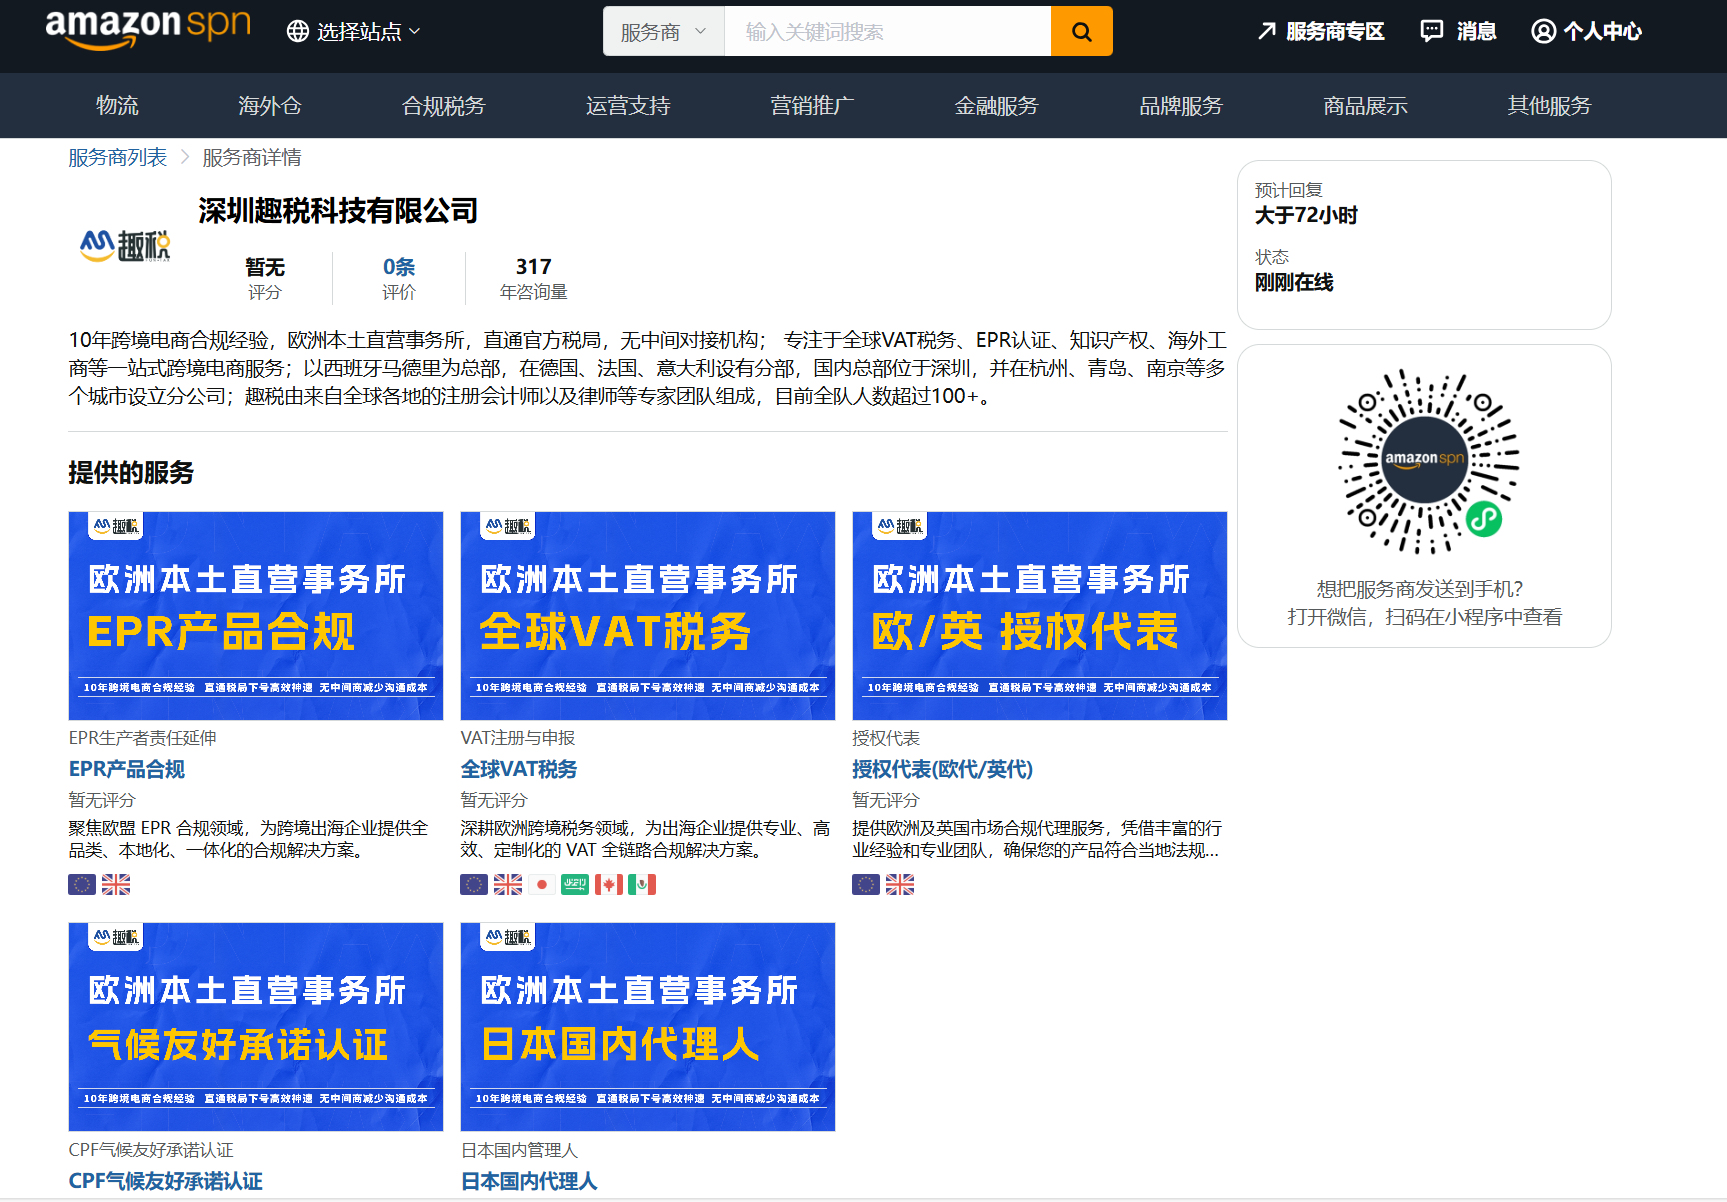Click the user avatar icon beside 个人中心
Screen dimensions: 1727x1202
[1543, 32]
